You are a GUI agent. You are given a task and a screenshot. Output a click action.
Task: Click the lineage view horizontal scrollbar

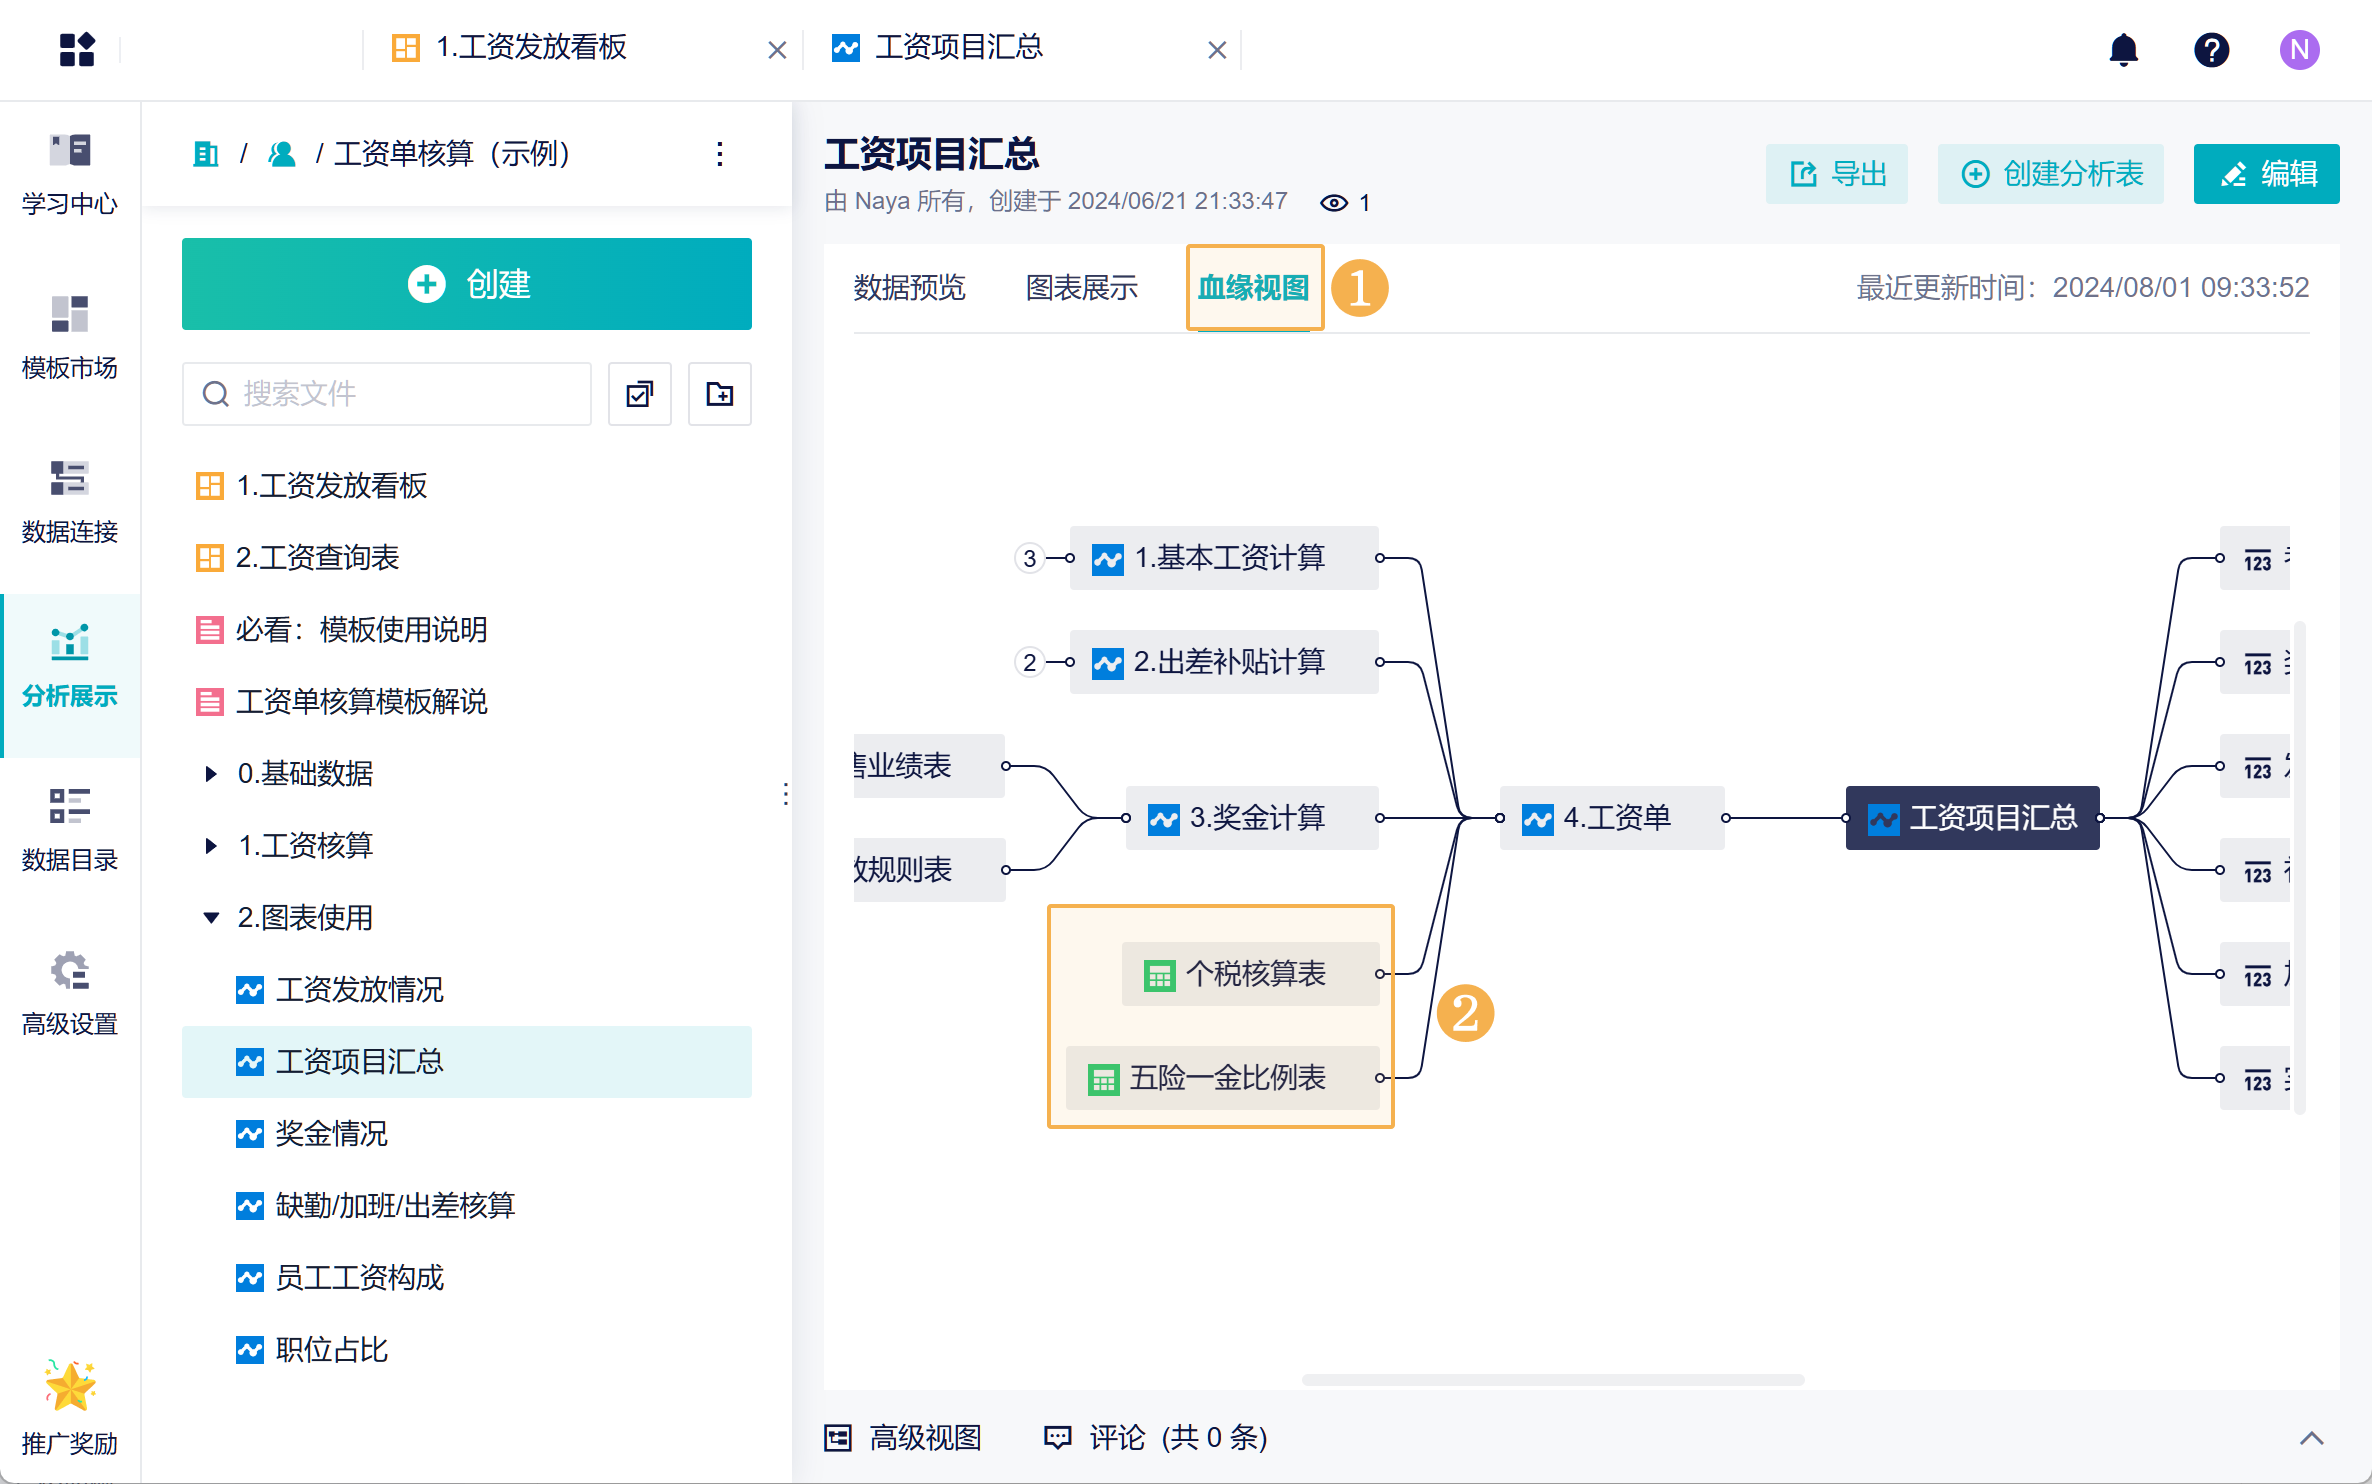pyautogui.click(x=1552, y=1380)
